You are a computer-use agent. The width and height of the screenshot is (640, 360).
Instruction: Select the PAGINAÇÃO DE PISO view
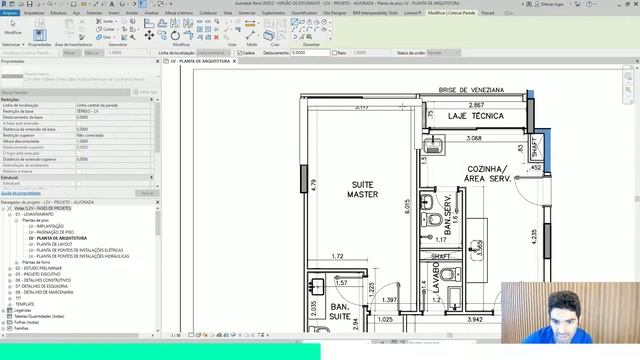point(51,232)
